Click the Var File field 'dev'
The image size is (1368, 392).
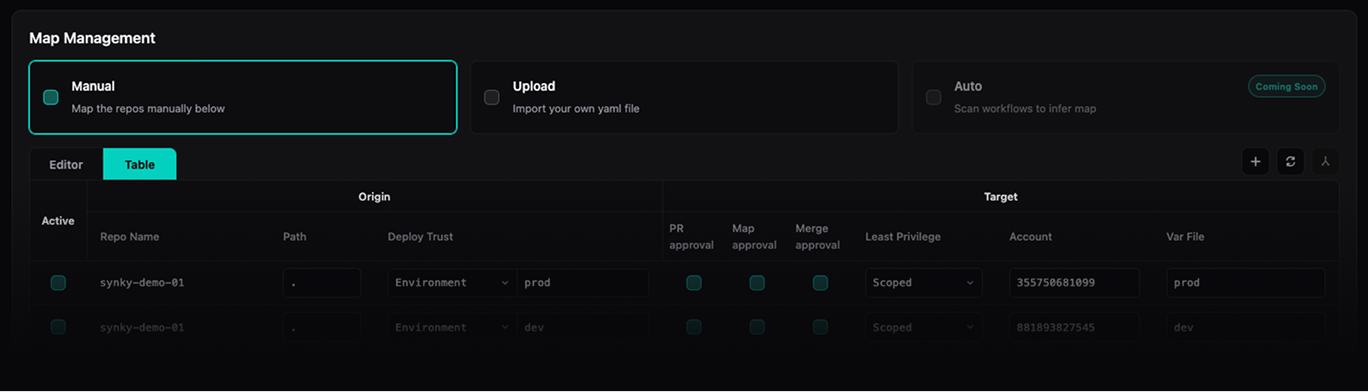1246,327
